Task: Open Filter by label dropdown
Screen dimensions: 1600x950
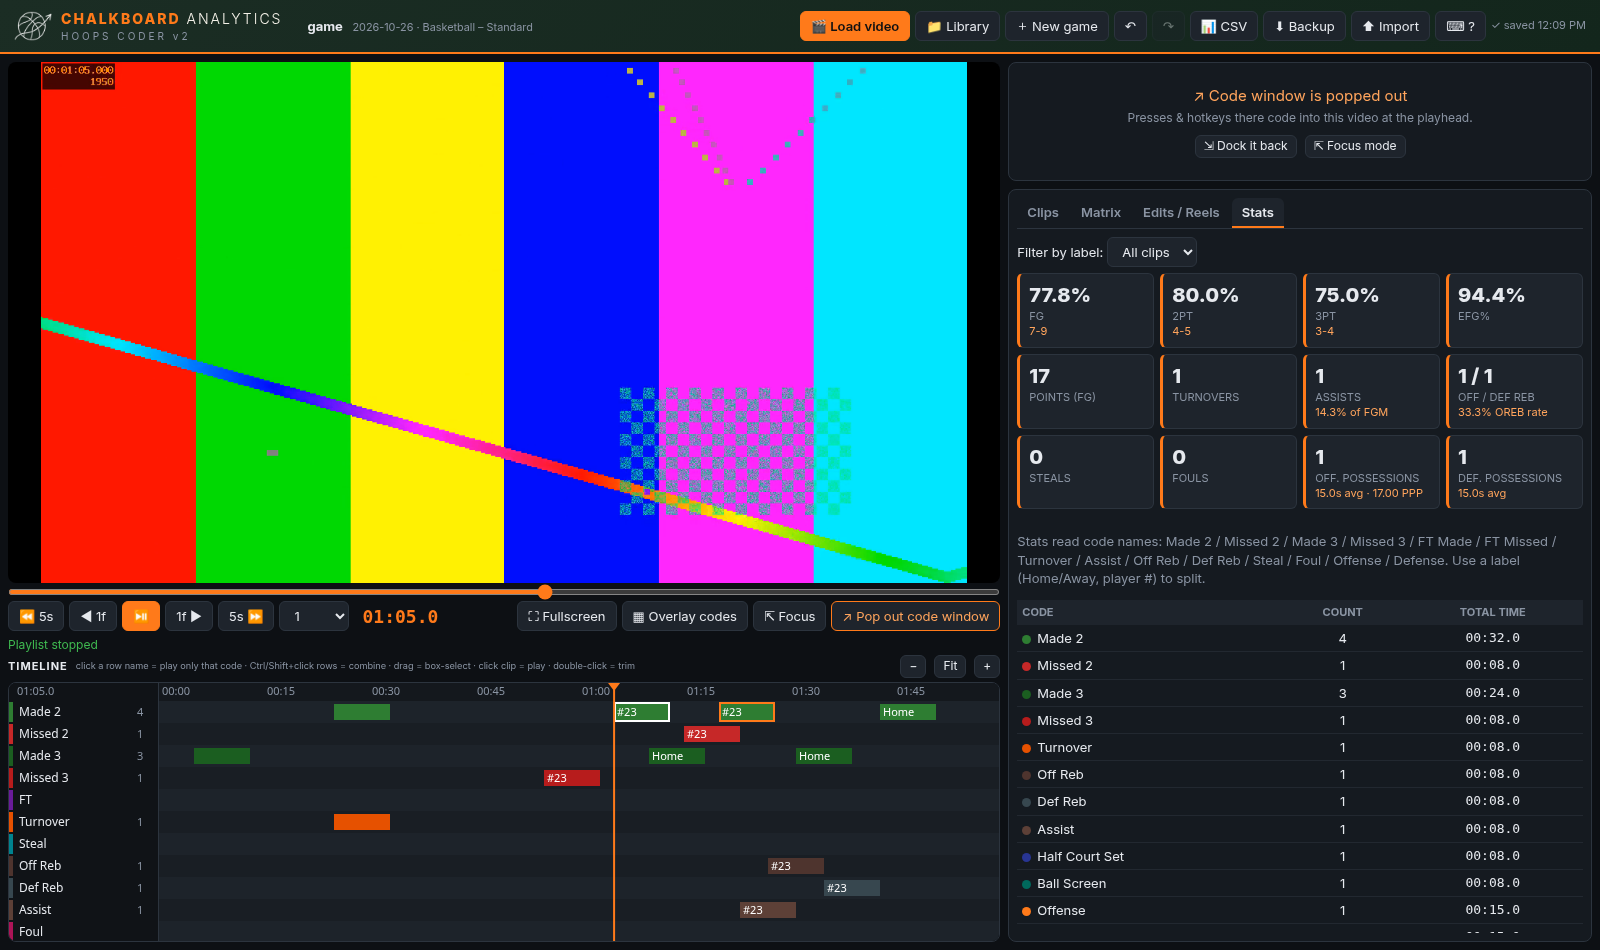Action: tap(1152, 253)
